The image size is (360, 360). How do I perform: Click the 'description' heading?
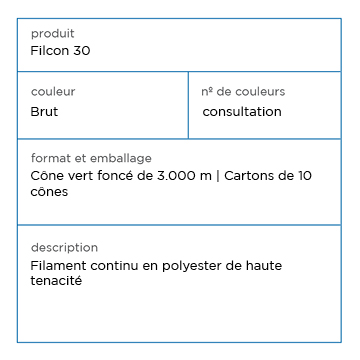[64, 248]
